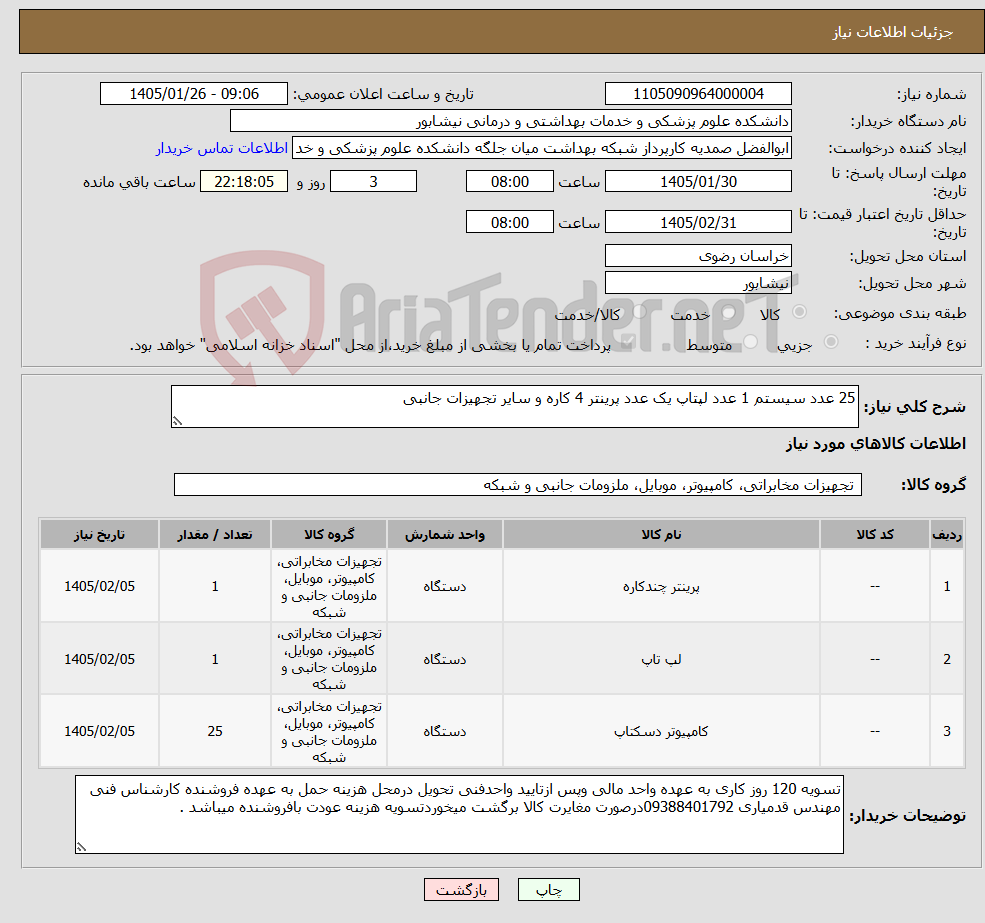Image resolution: width=985 pixels, height=923 pixels.
Task: Click resize handle of شرح کلی نیاز box
Action: point(177,421)
